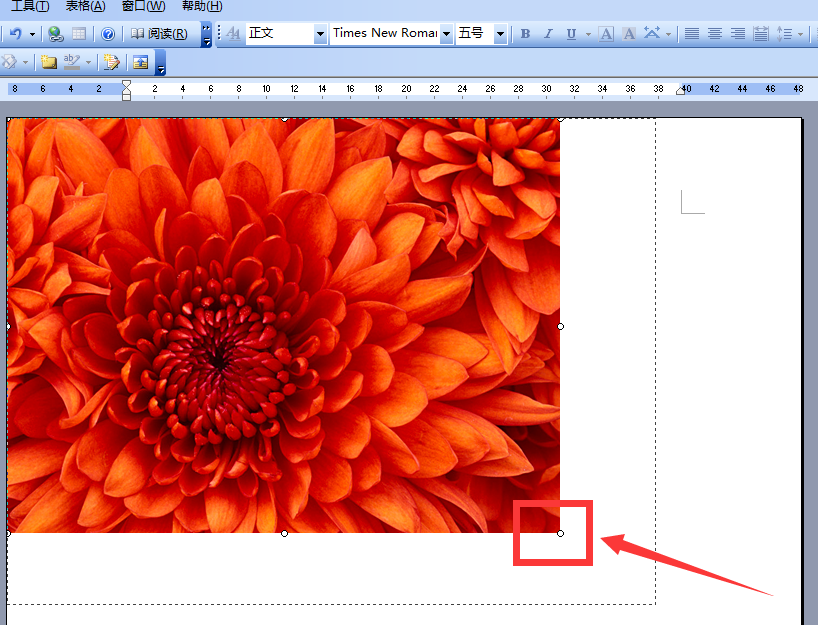Expand the dropdown beside the dimmed reviewing icon
Viewport: 818px width, 625px height.
(25, 63)
